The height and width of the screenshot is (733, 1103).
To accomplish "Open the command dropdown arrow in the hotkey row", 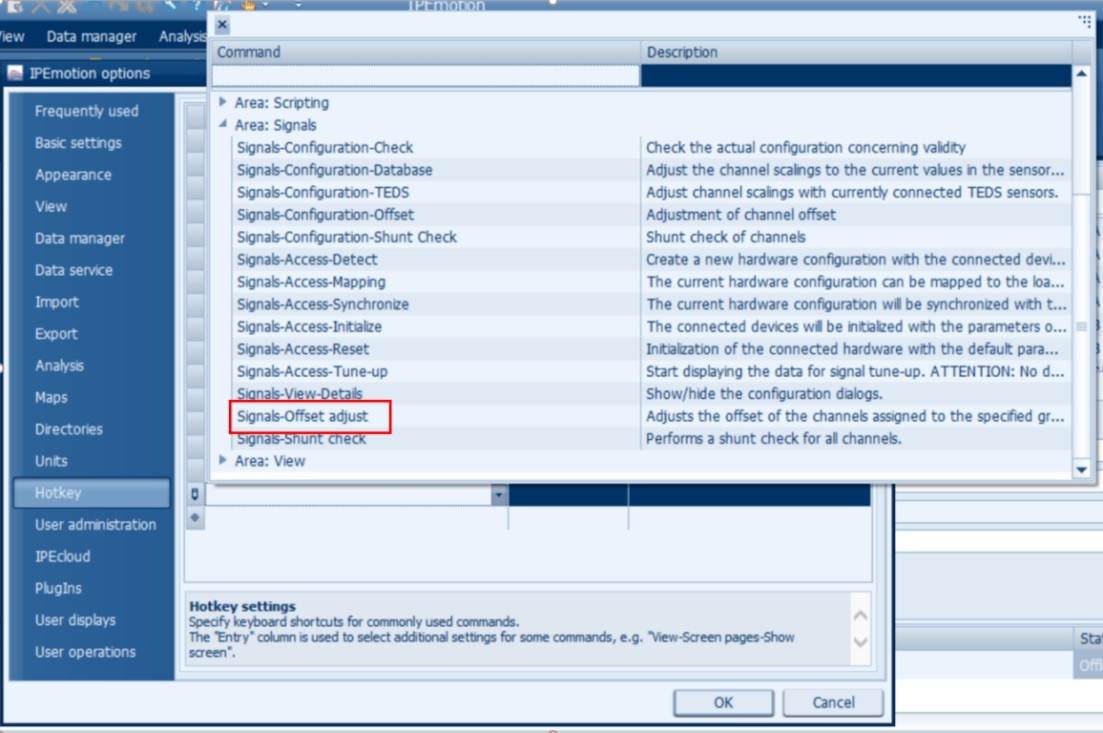I will pyautogui.click(x=499, y=495).
